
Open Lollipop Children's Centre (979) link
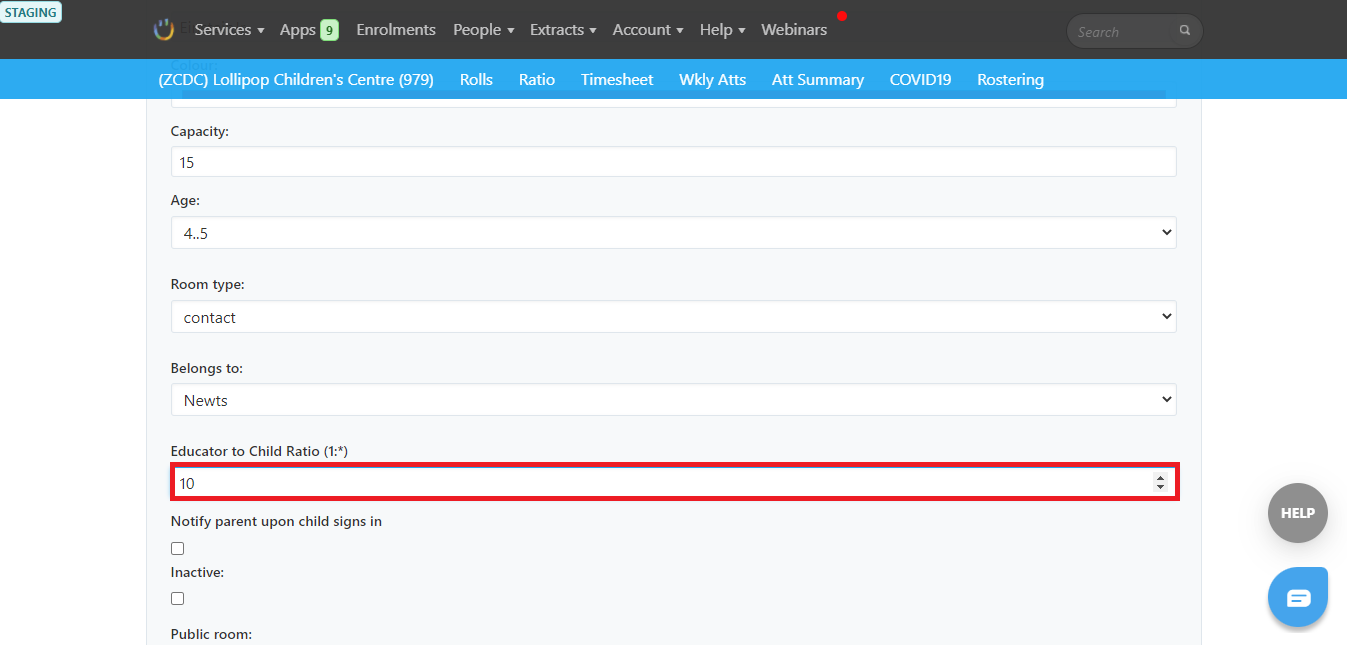(x=296, y=80)
